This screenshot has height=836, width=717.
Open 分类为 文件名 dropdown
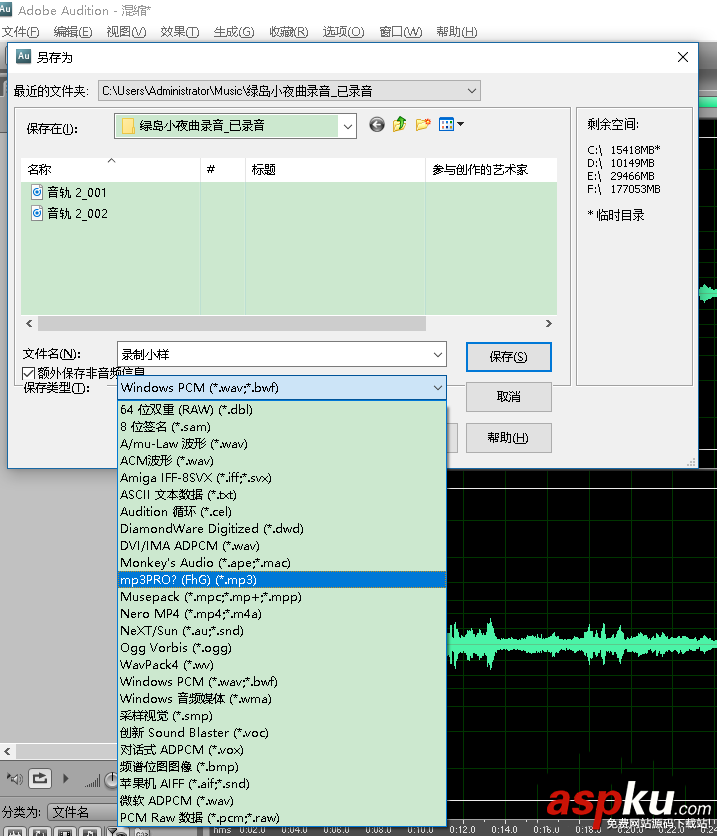pyautogui.click(x=82, y=812)
